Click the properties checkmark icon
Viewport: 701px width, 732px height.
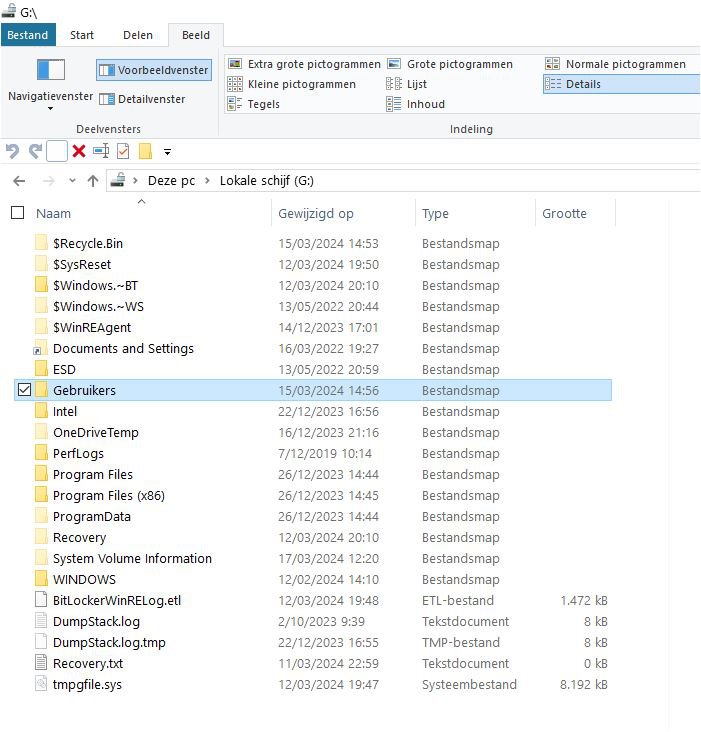coord(123,151)
